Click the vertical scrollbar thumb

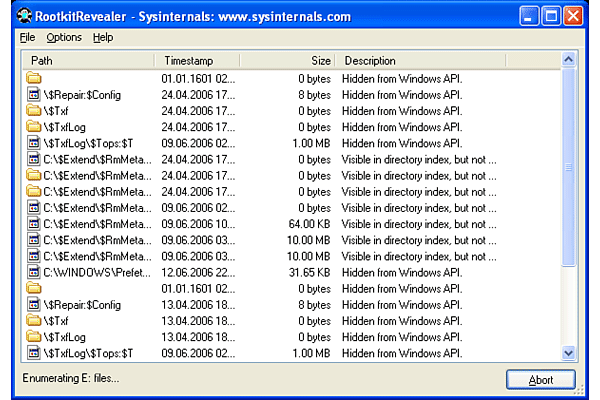pyautogui.click(x=569, y=167)
